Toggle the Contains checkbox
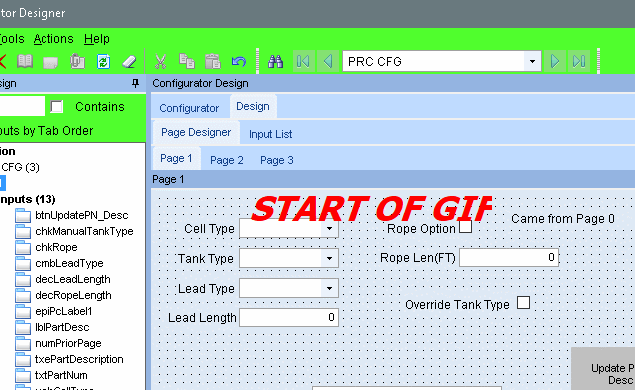 [x=57, y=107]
